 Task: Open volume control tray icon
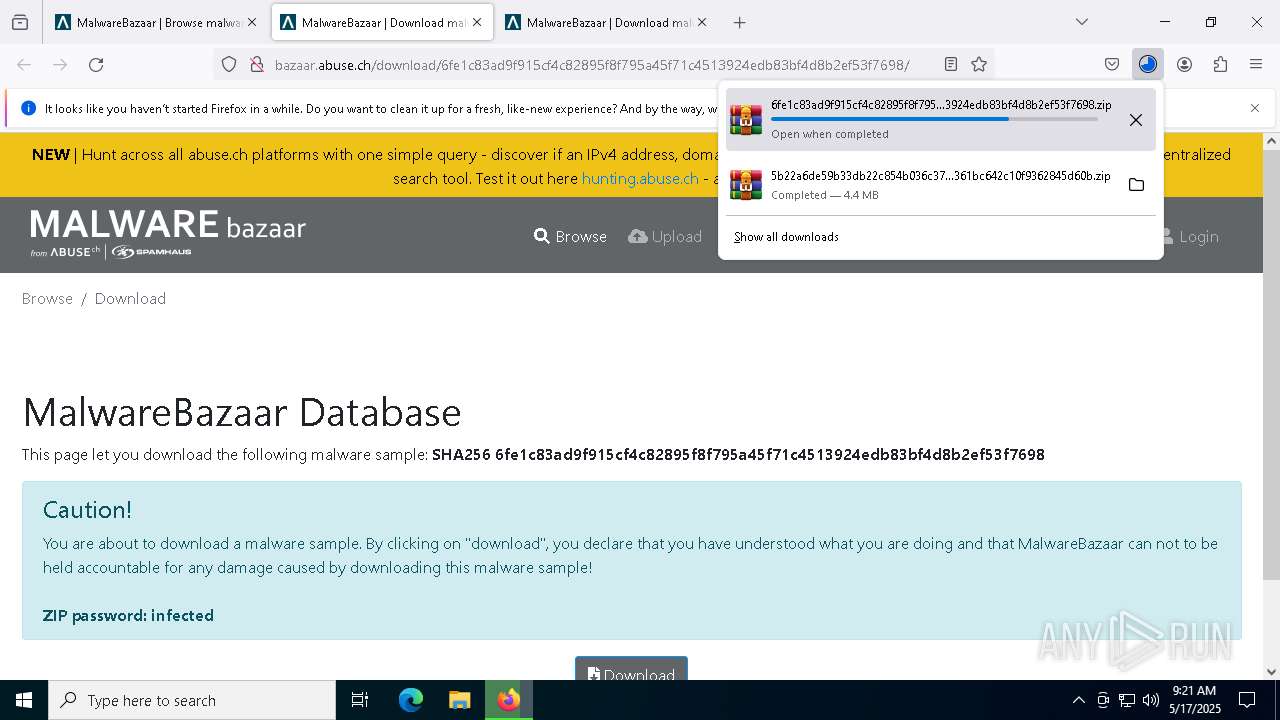(1151, 700)
